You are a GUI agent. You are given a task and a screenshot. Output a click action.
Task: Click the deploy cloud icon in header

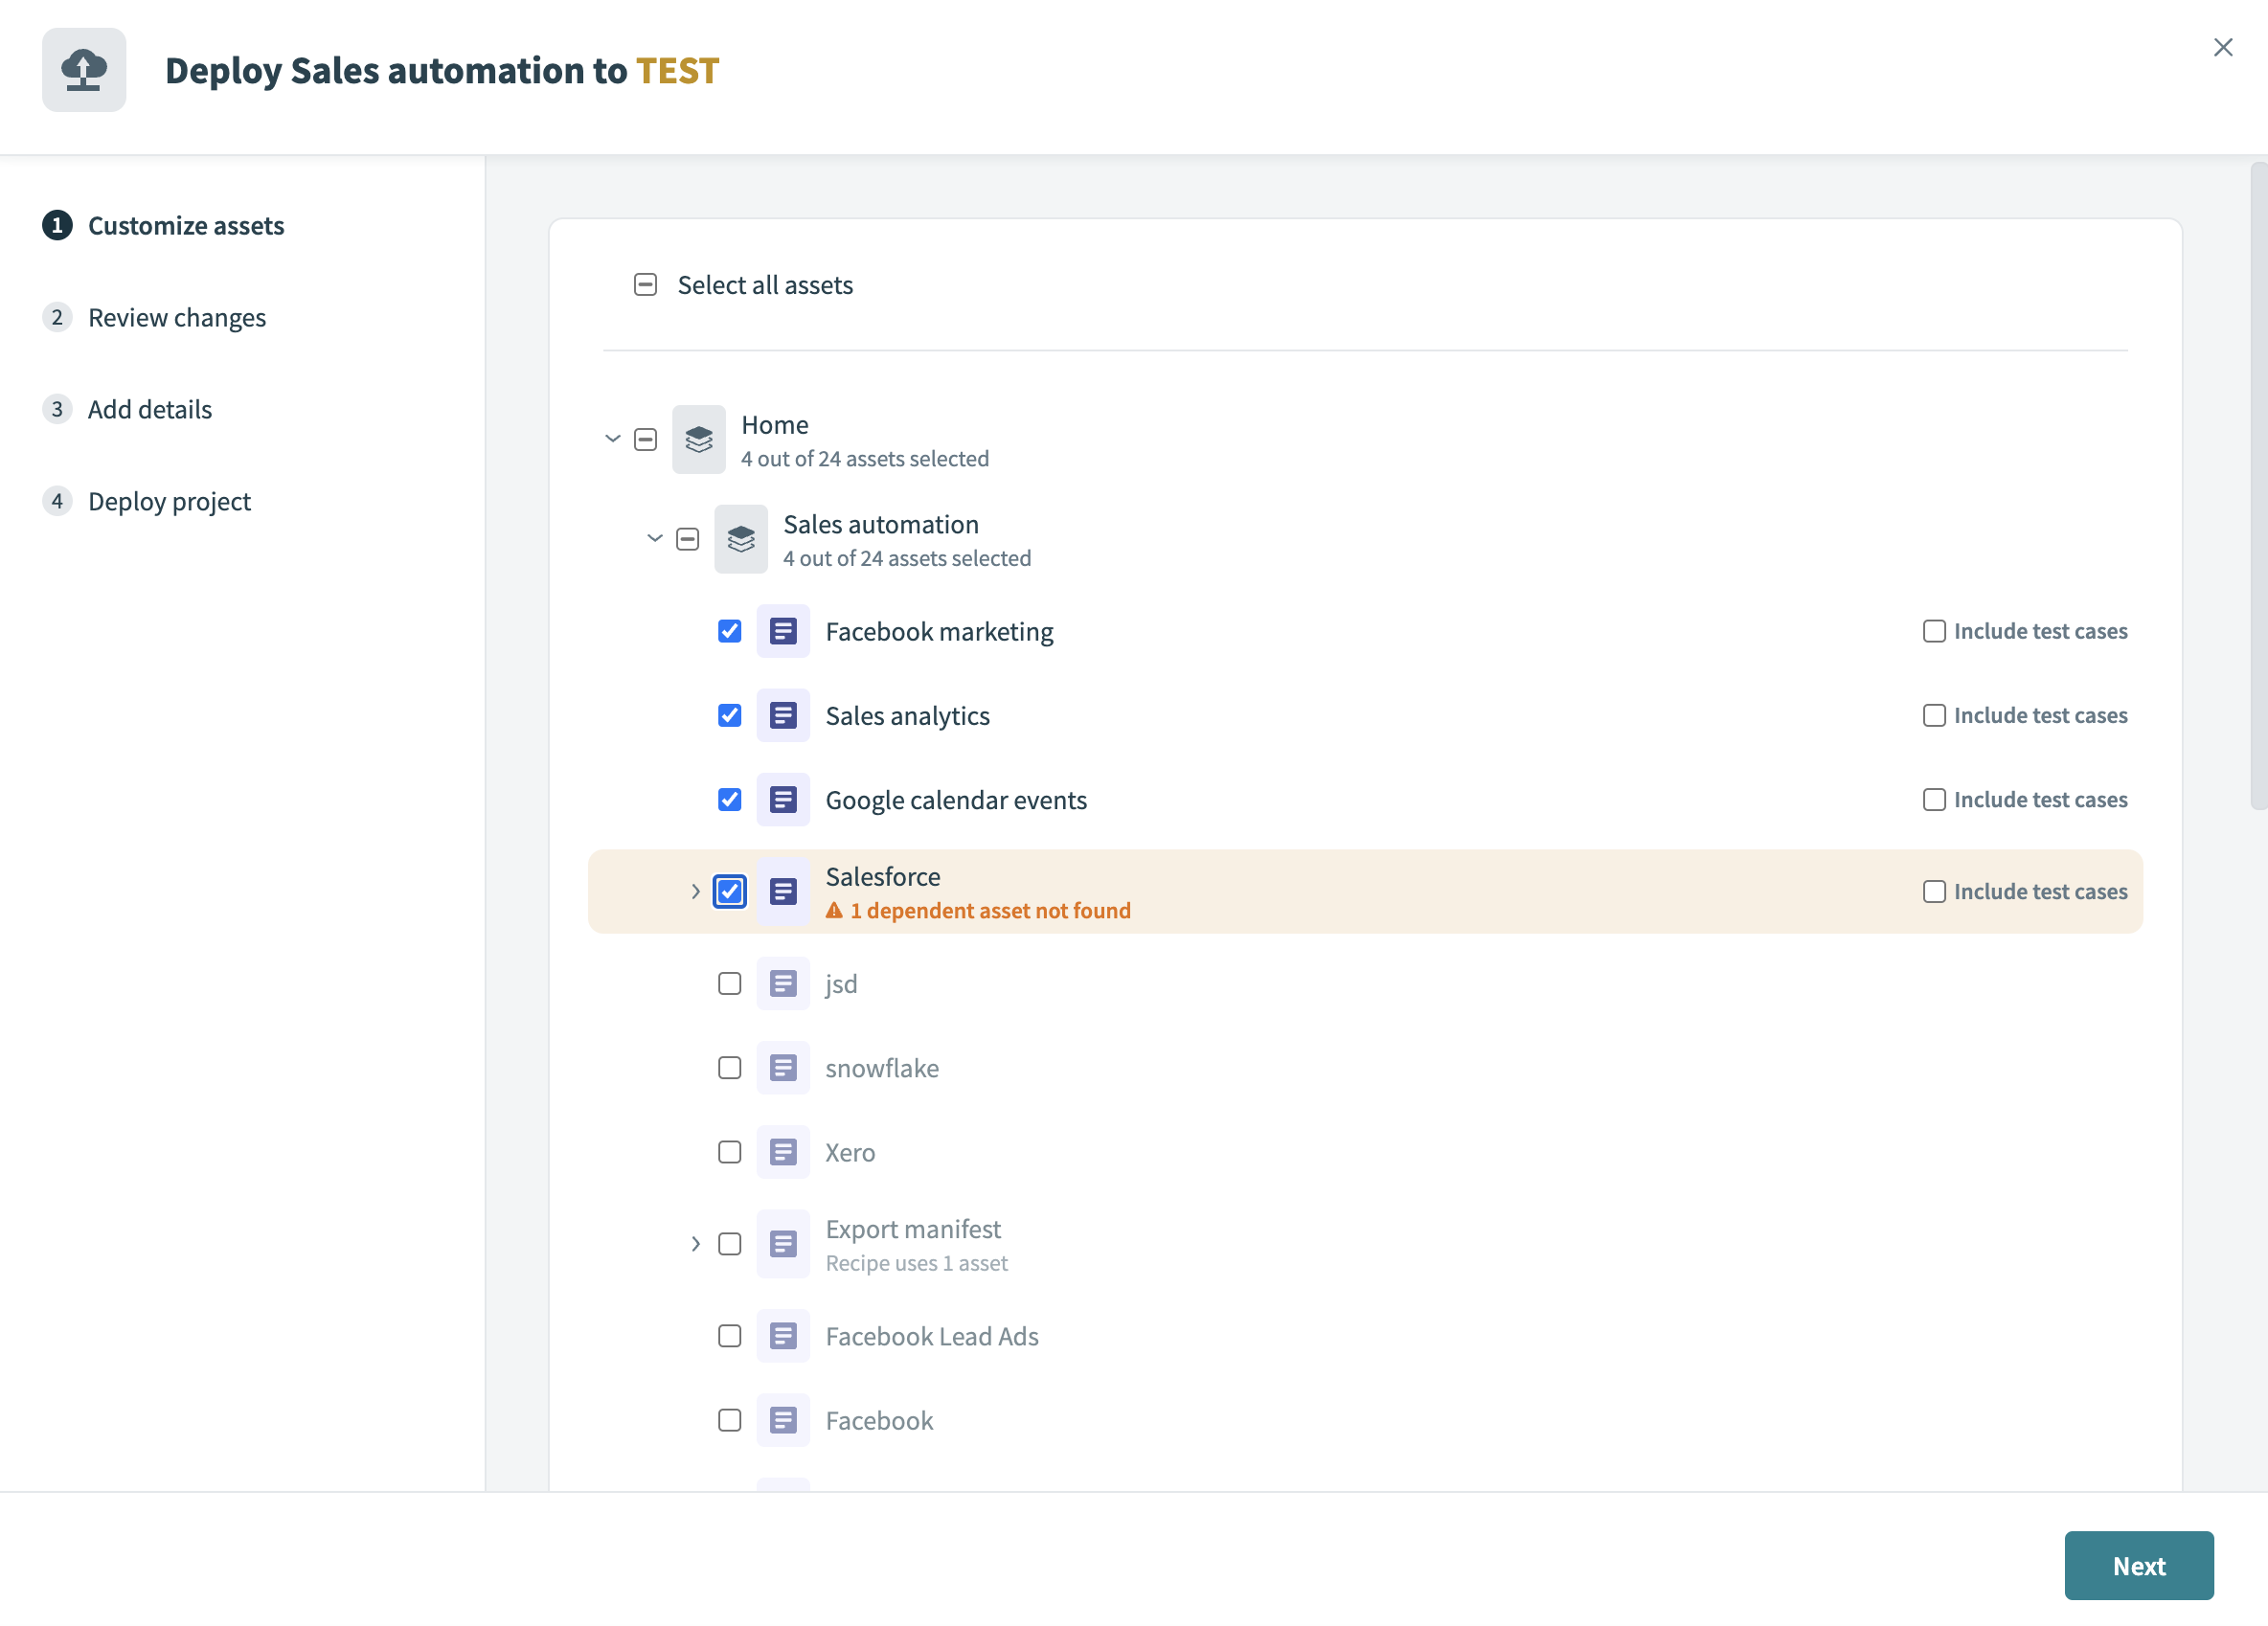point(84,69)
